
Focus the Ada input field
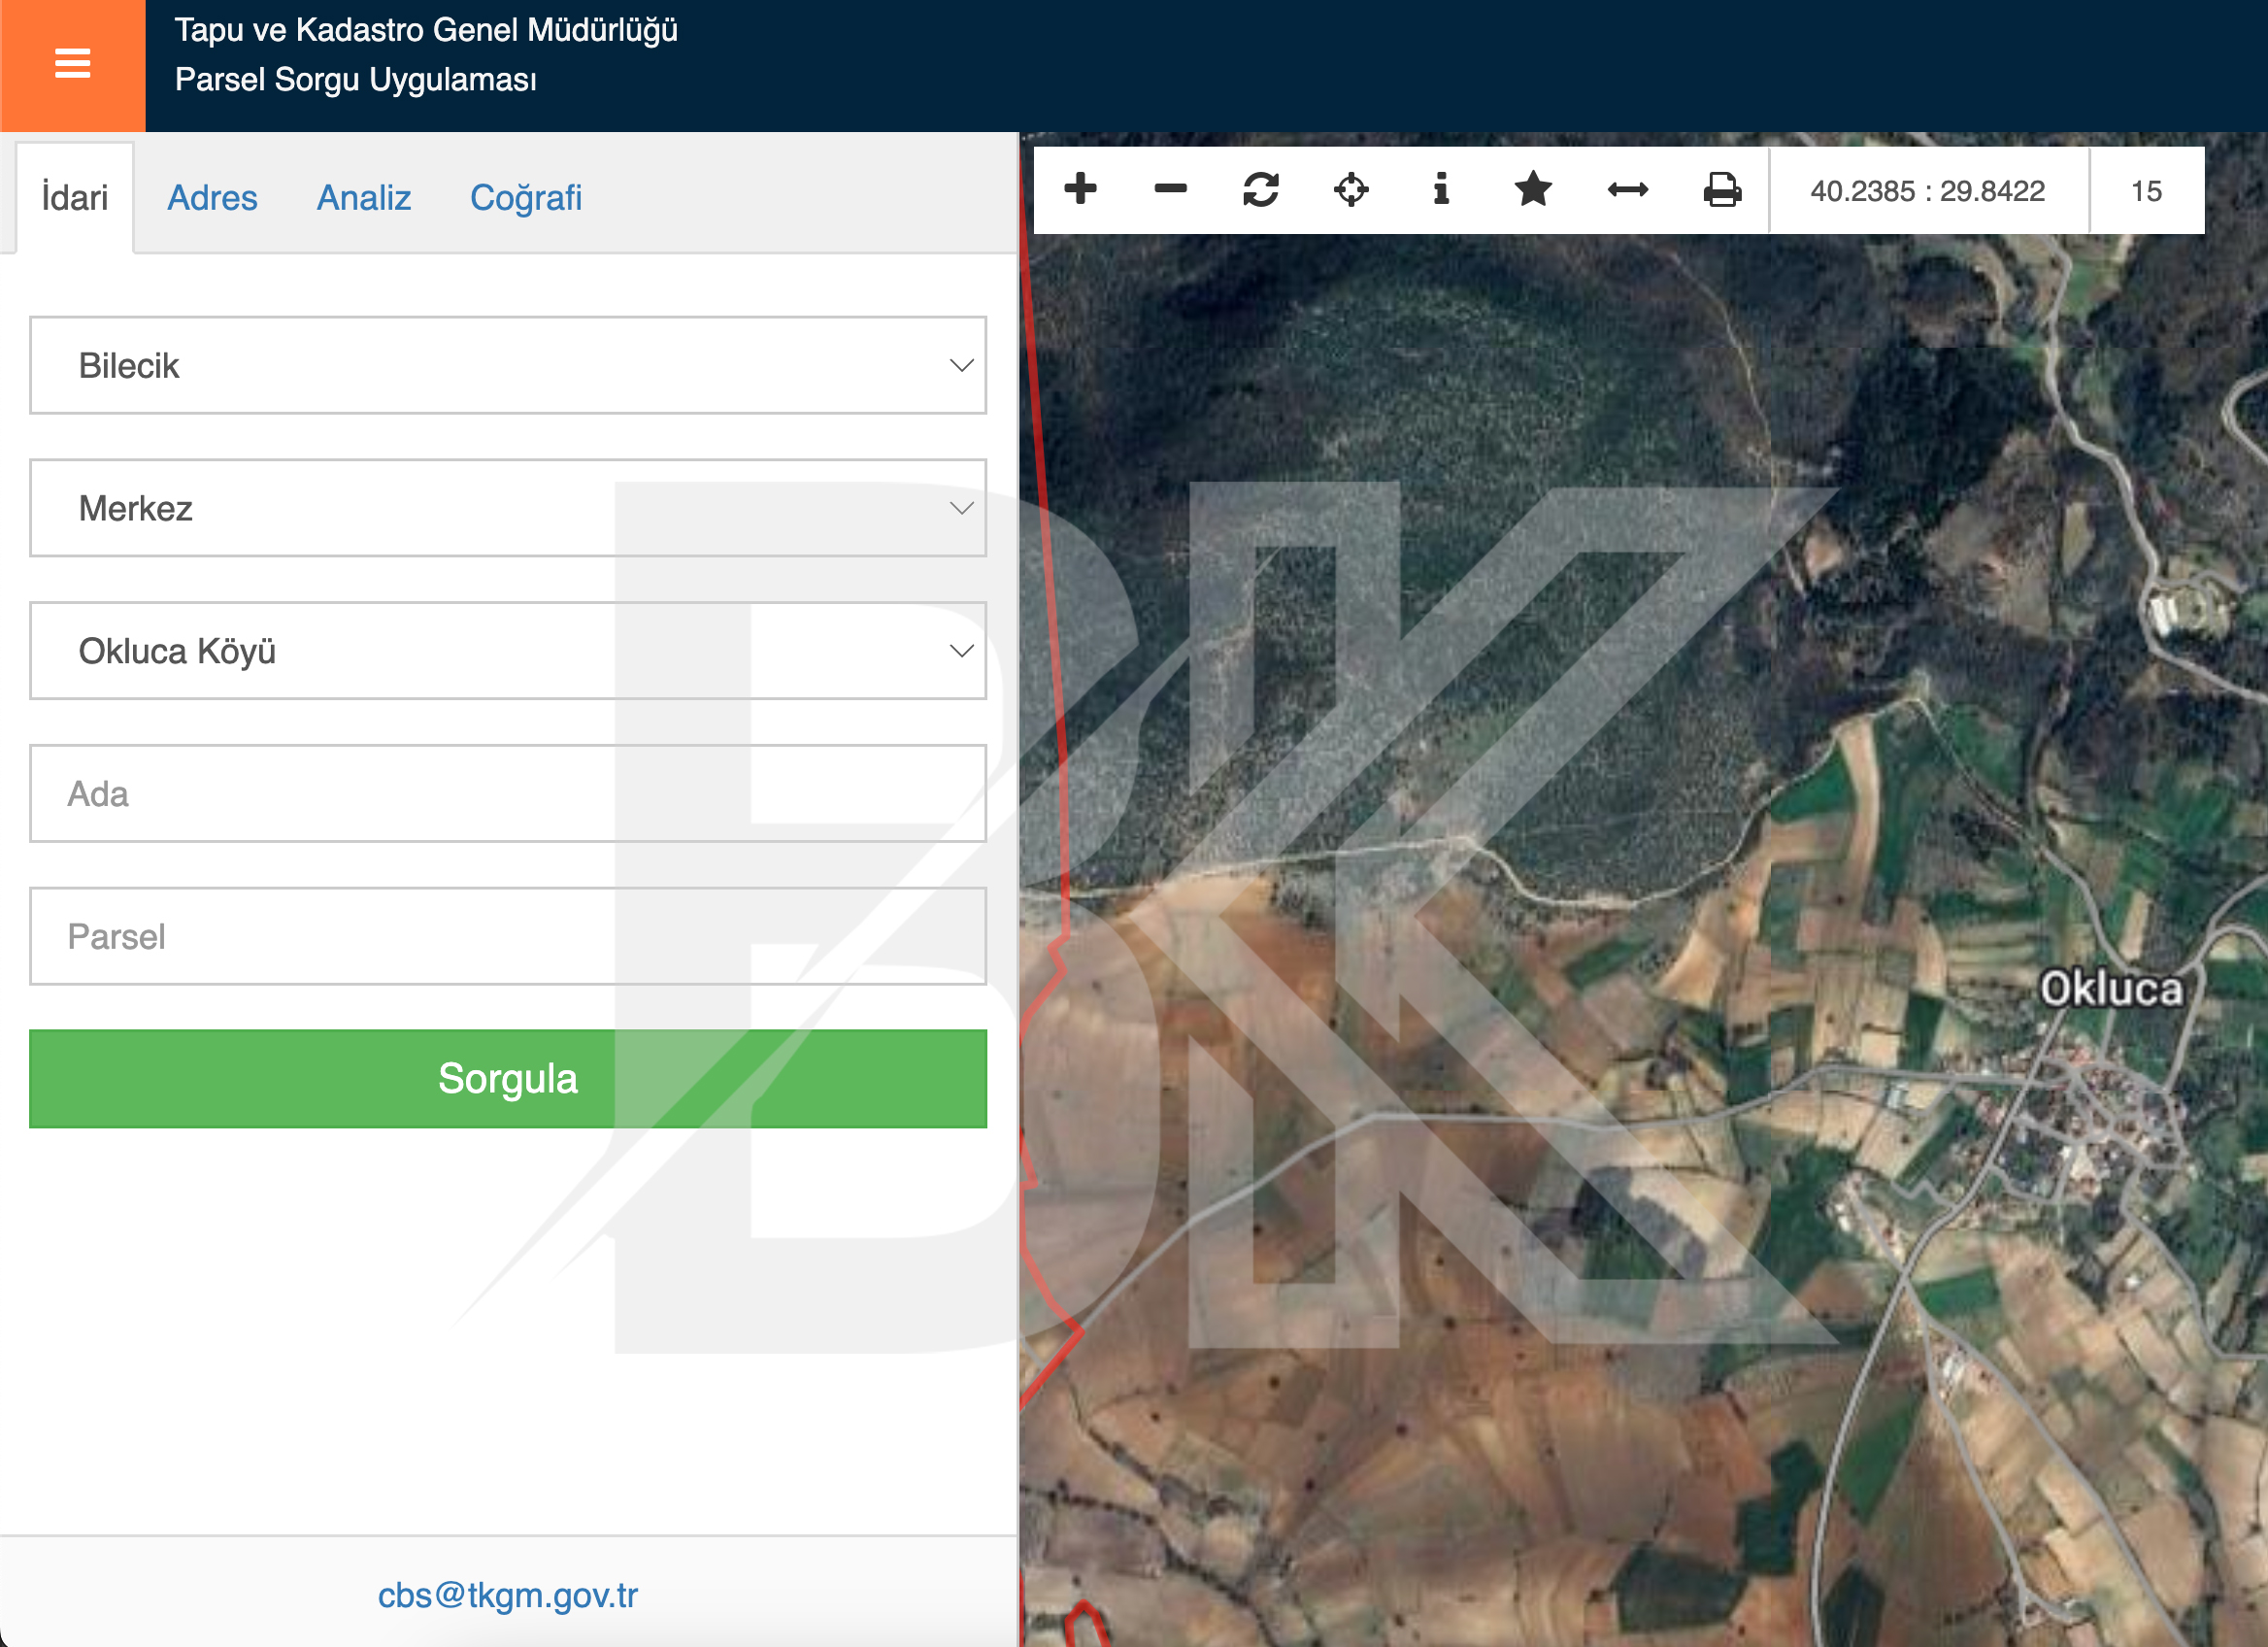(507, 794)
